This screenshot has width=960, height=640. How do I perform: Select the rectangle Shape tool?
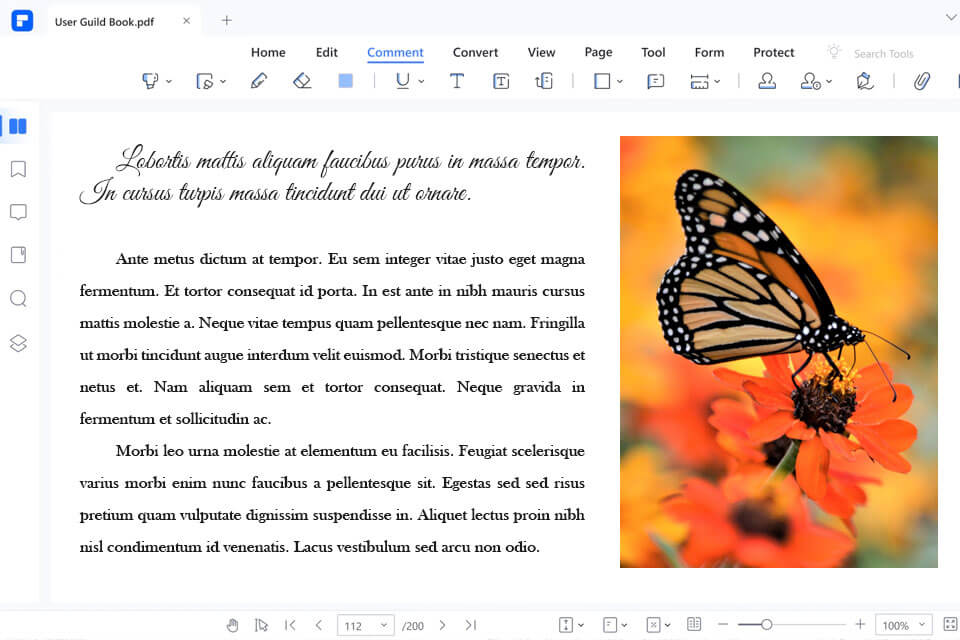tap(602, 81)
